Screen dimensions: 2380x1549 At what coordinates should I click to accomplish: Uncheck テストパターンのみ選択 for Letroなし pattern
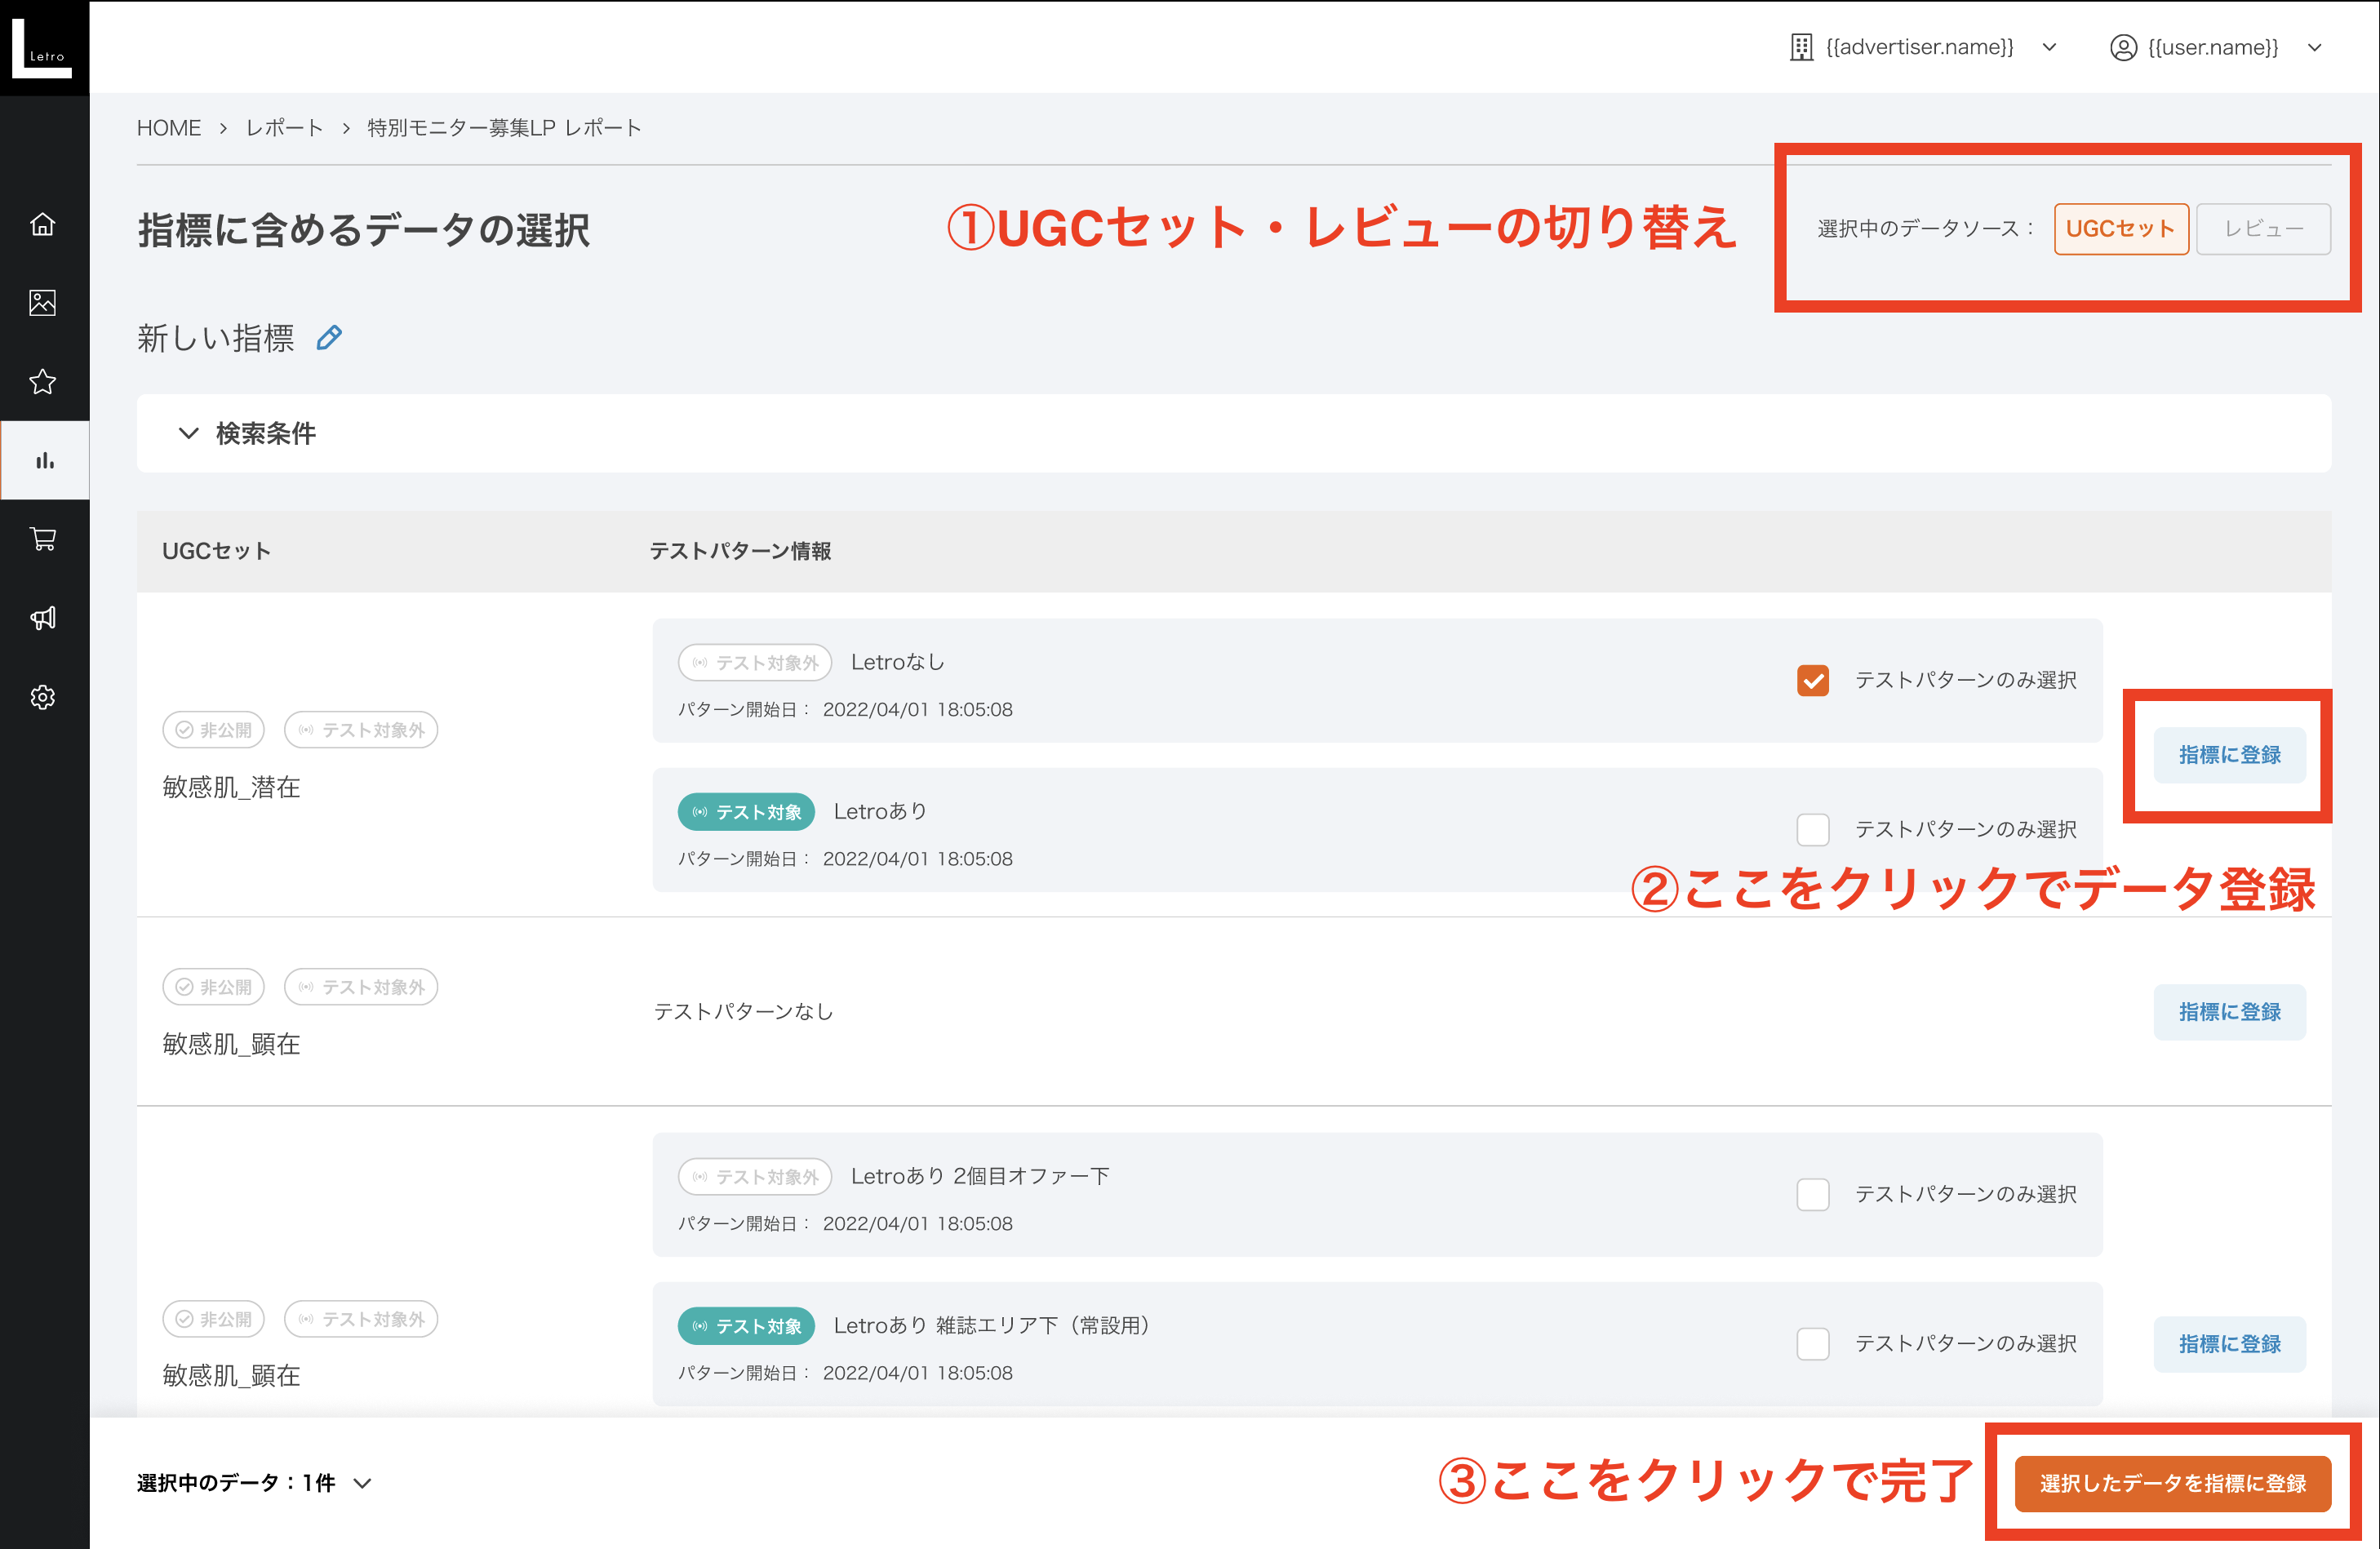coord(1813,681)
